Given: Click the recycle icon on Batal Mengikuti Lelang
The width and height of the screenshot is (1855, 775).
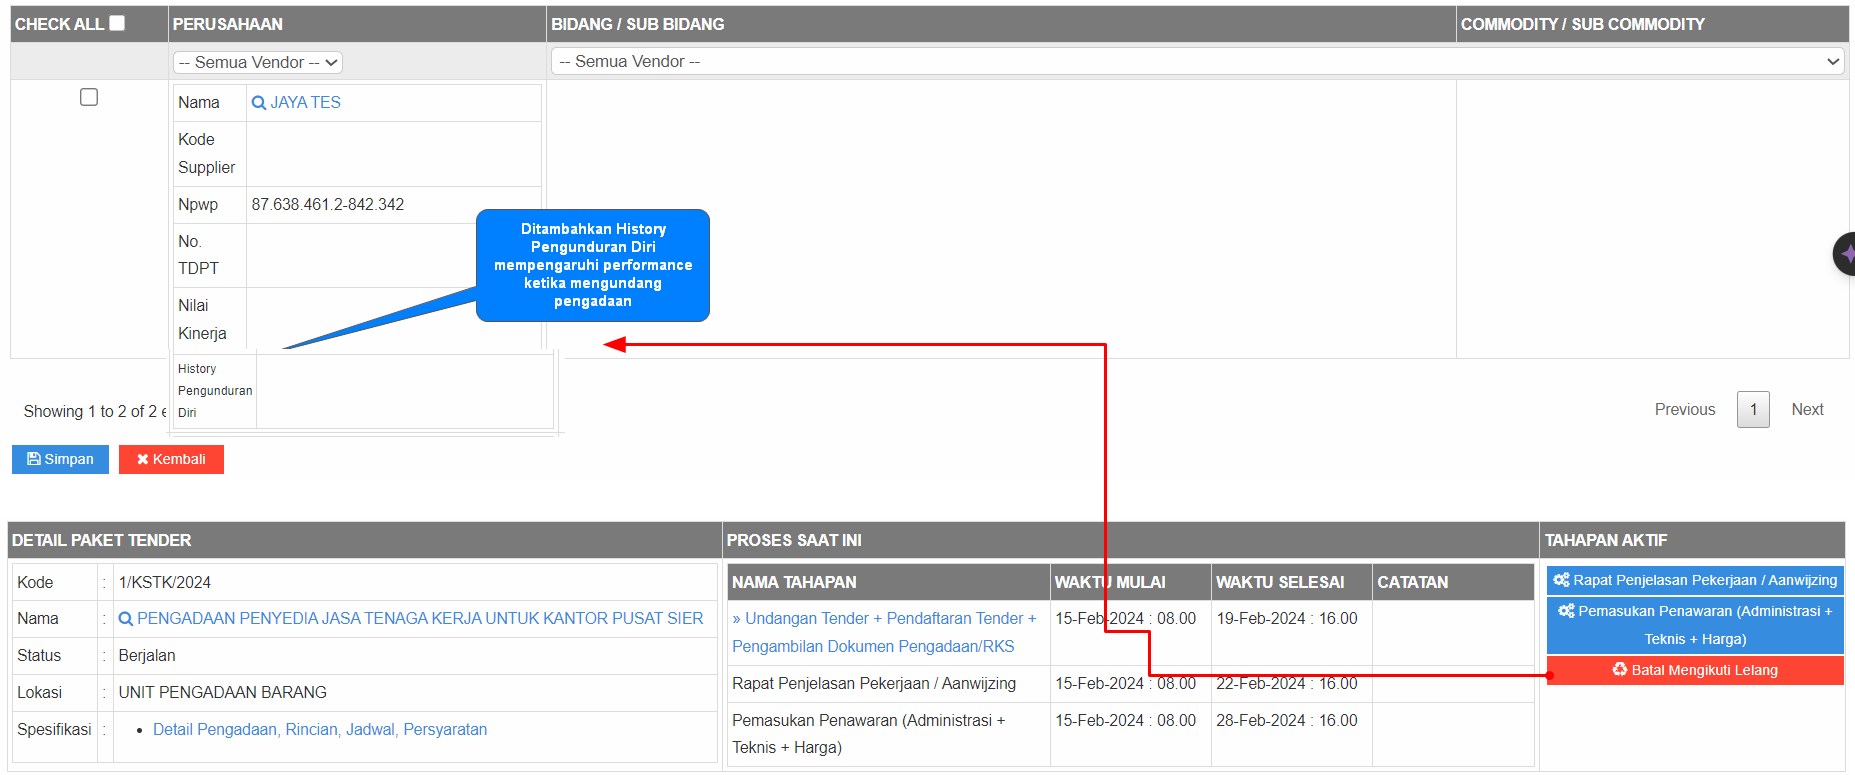Looking at the screenshot, I should pos(1620,670).
